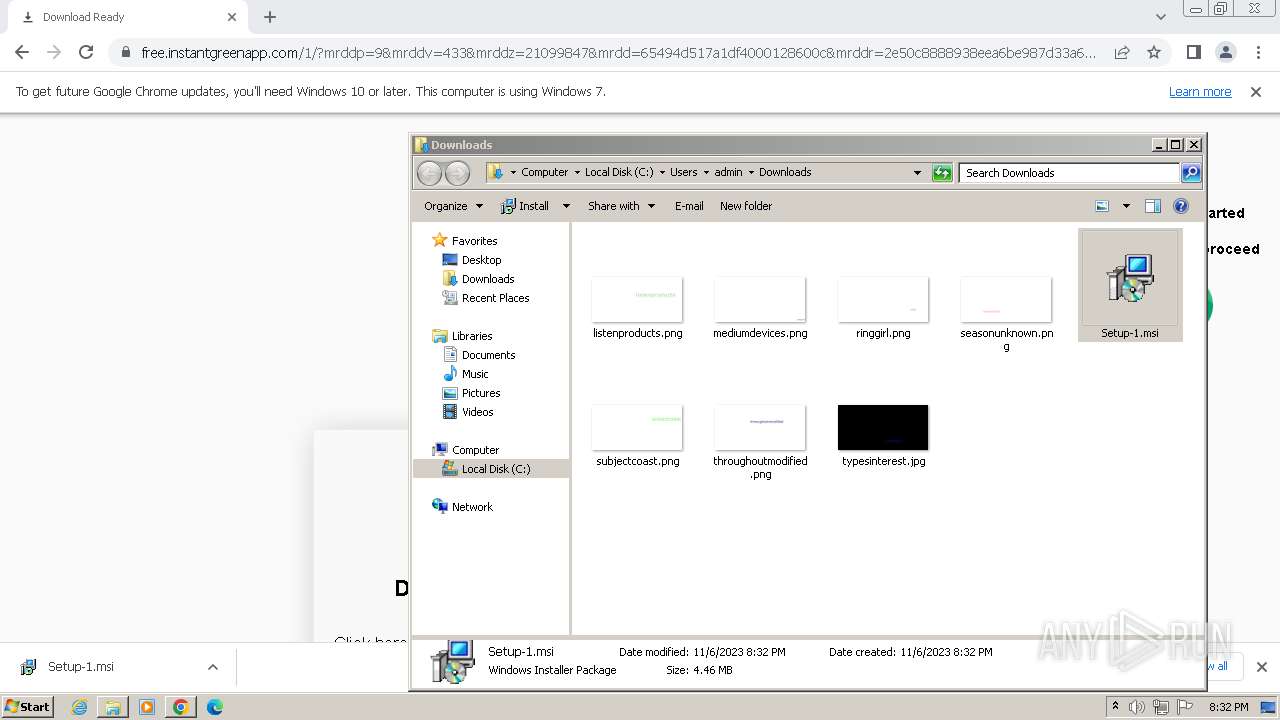Open the Music library

pos(475,374)
